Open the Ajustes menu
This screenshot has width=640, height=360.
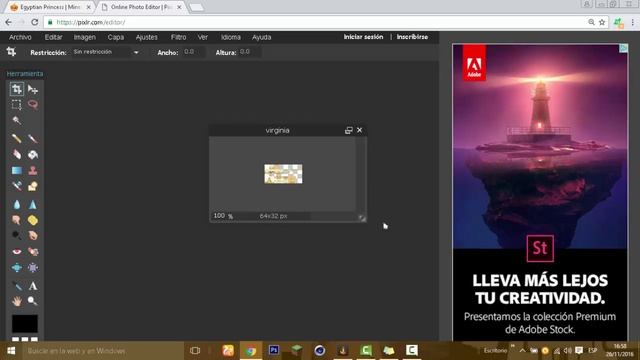pos(147,37)
